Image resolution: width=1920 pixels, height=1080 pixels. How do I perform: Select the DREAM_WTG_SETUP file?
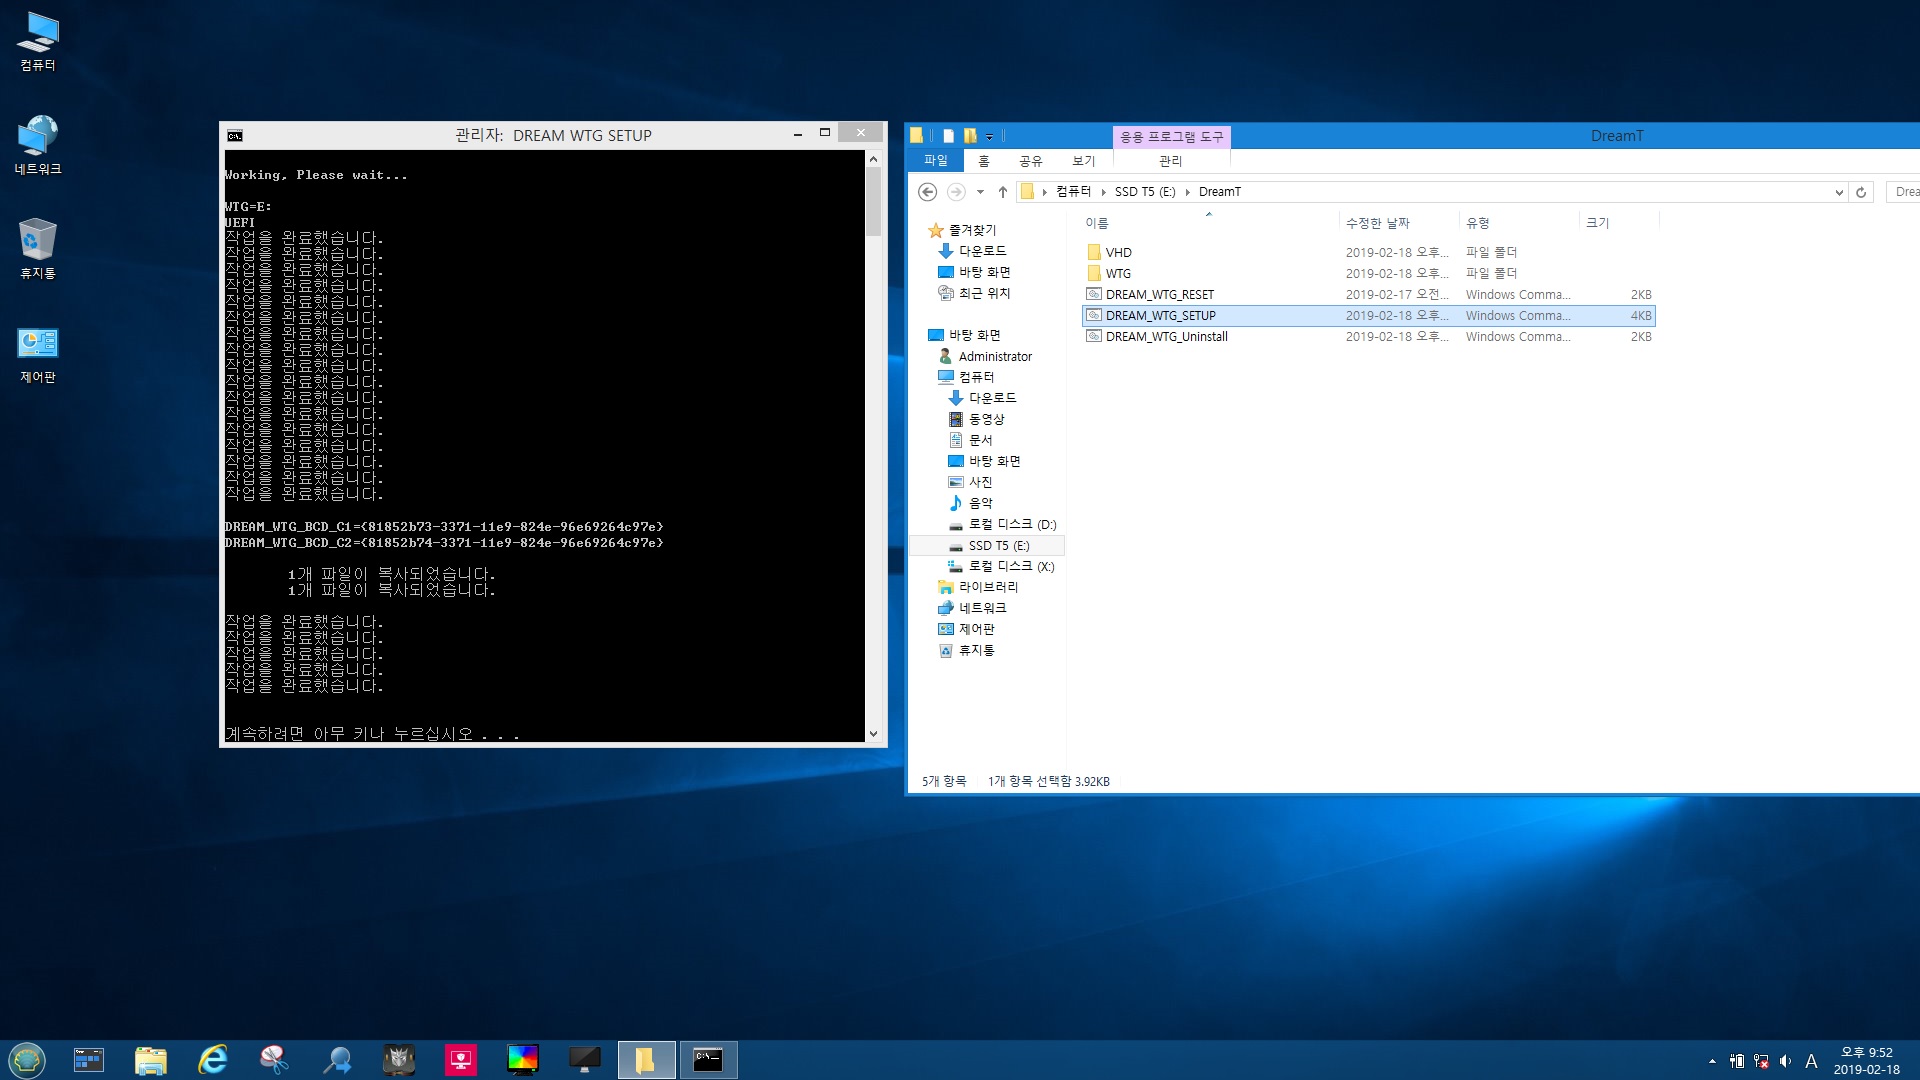1368,316
